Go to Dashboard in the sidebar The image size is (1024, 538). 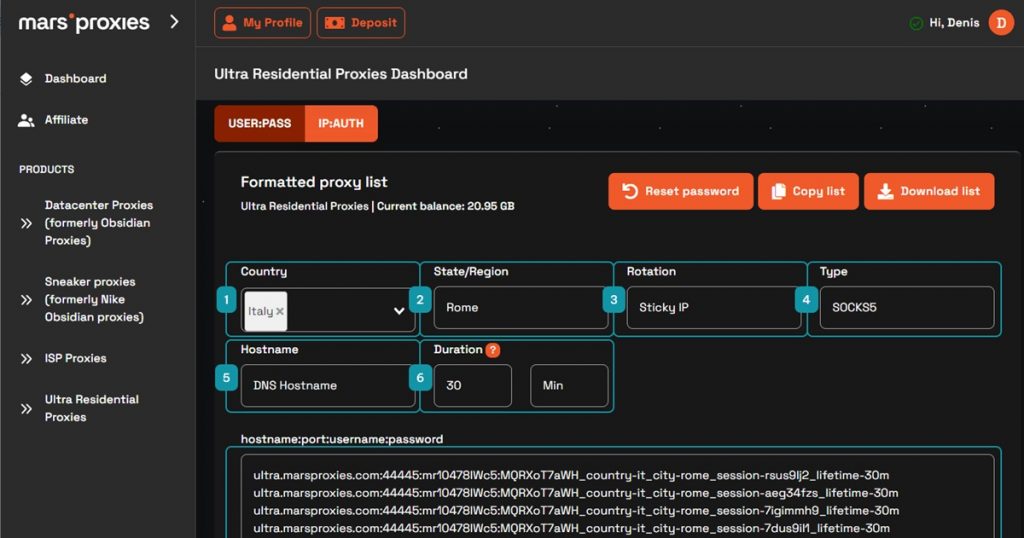point(75,78)
